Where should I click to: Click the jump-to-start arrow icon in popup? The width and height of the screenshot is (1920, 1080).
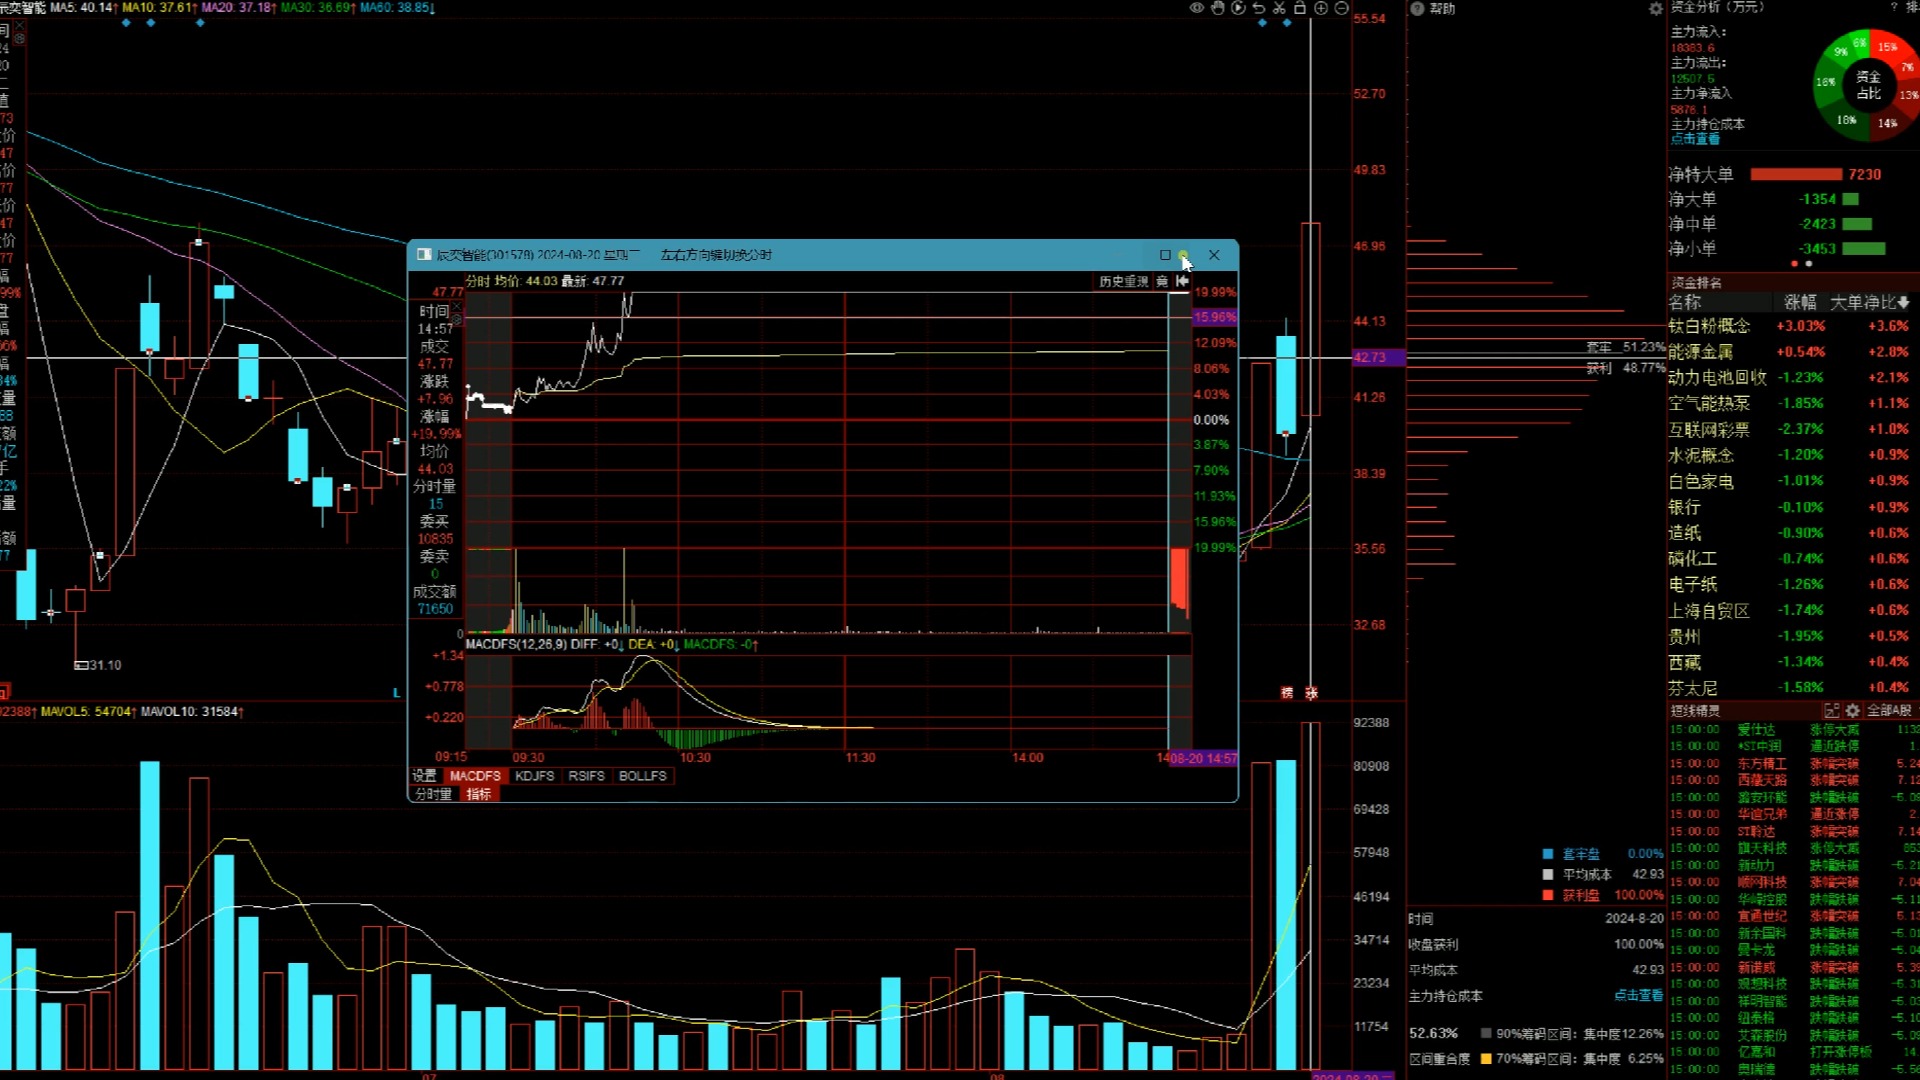click(x=1182, y=282)
